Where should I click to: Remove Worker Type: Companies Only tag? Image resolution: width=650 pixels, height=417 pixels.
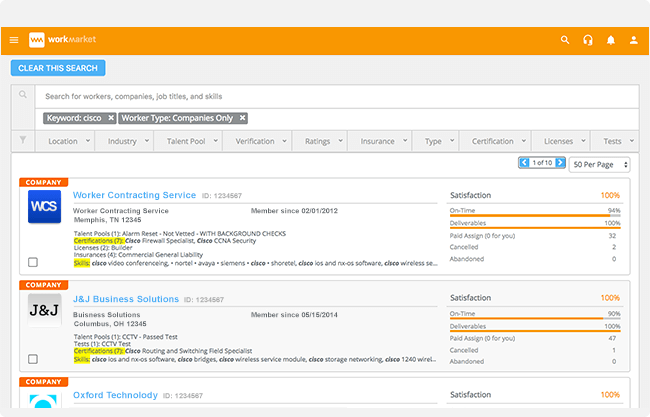pyautogui.click(x=243, y=118)
